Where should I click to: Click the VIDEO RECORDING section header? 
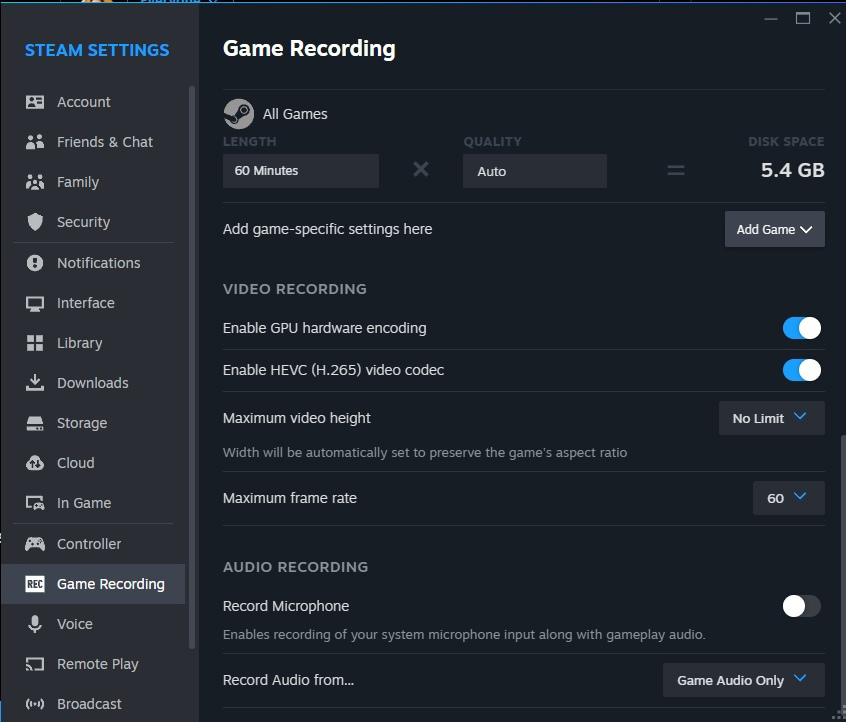point(295,289)
